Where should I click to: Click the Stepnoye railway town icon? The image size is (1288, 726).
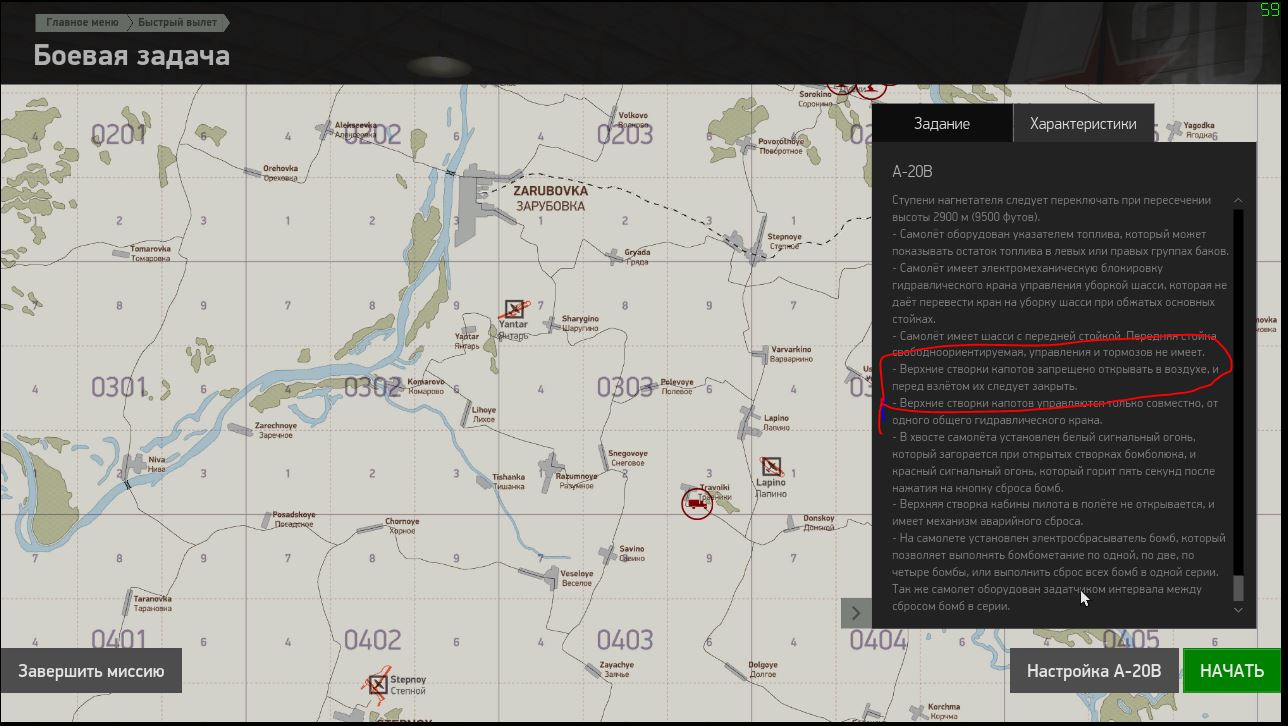(759, 246)
